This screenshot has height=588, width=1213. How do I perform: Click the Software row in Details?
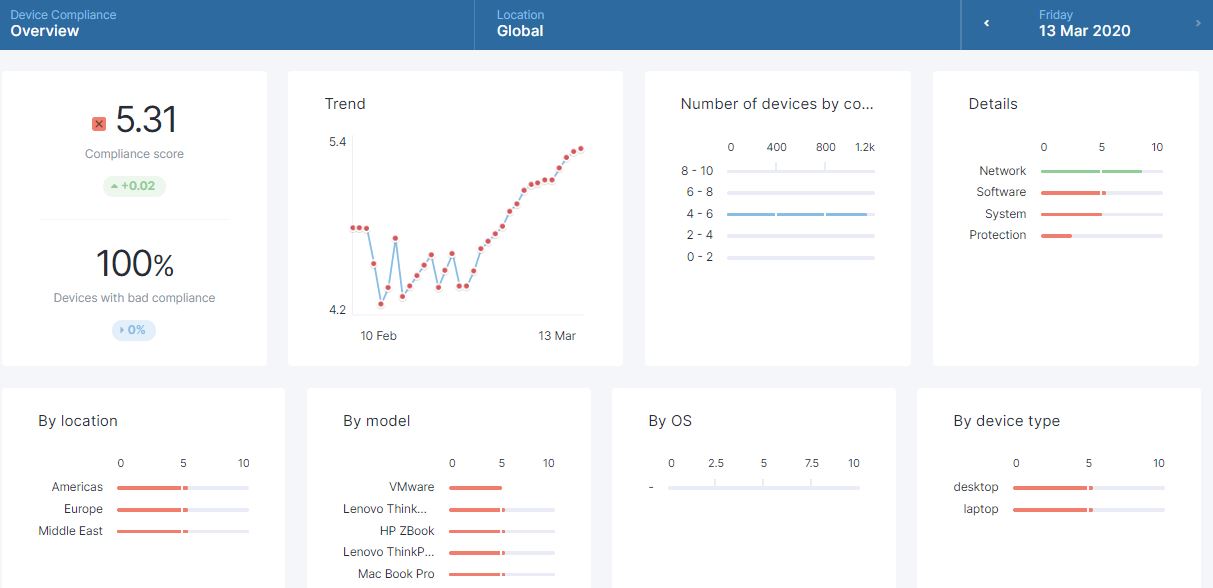tap(1001, 192)
